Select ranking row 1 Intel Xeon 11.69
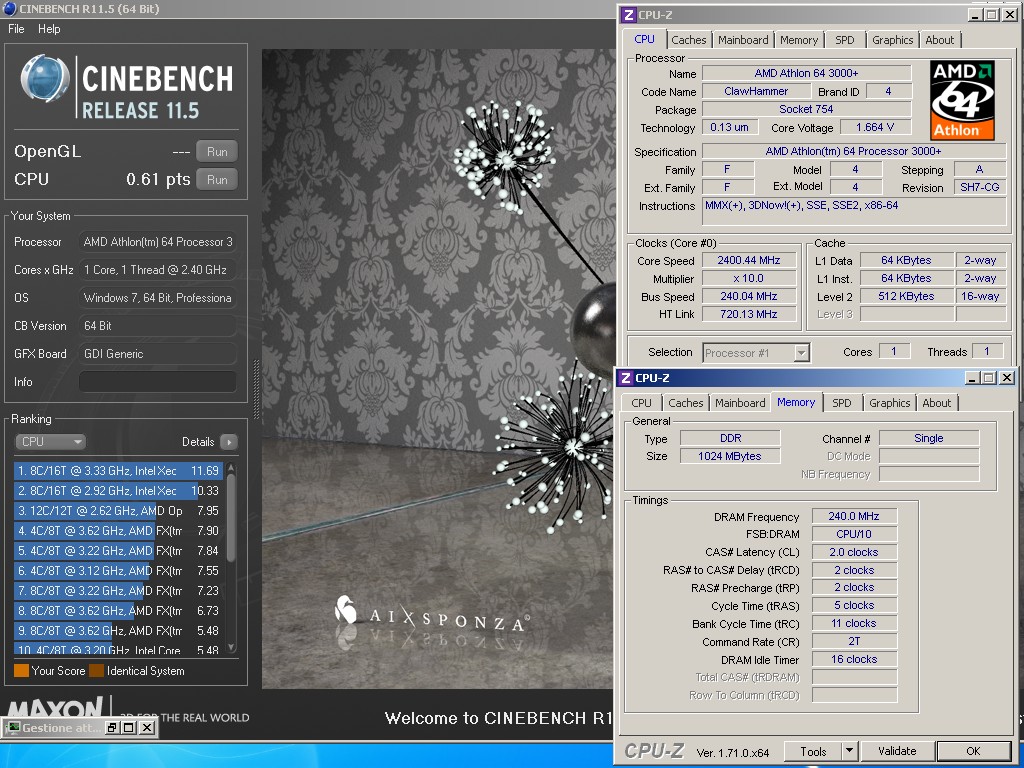The image size is (1024, 768). click(118, 470)
